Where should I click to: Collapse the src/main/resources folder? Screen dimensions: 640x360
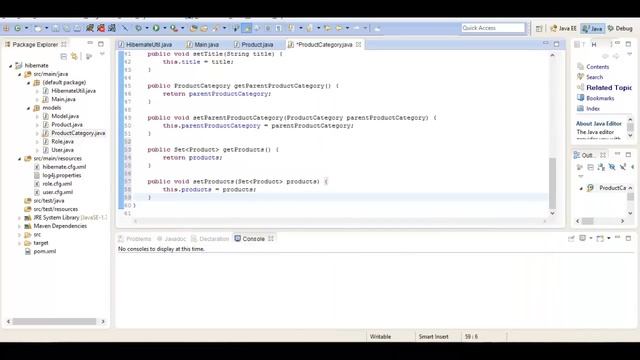[x=20, y=159]
